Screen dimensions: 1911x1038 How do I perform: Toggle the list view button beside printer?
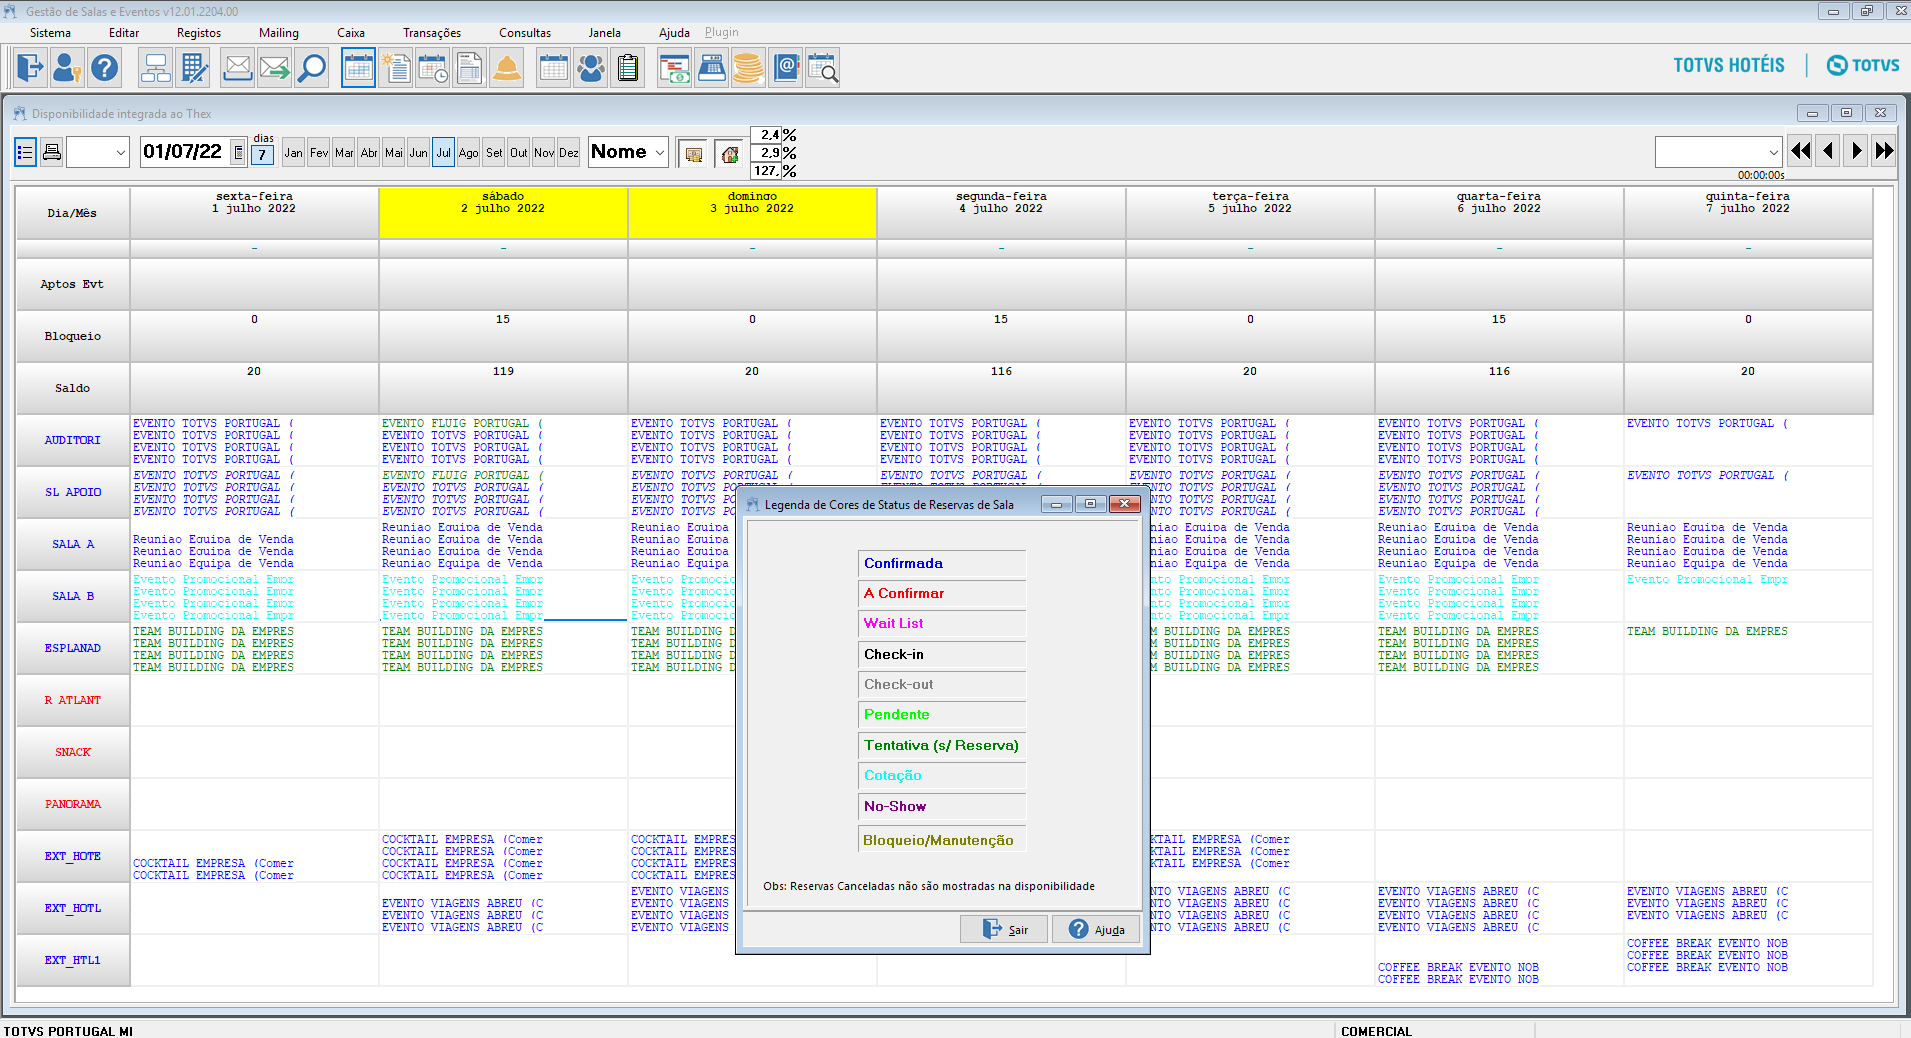(x=25, y=152)
